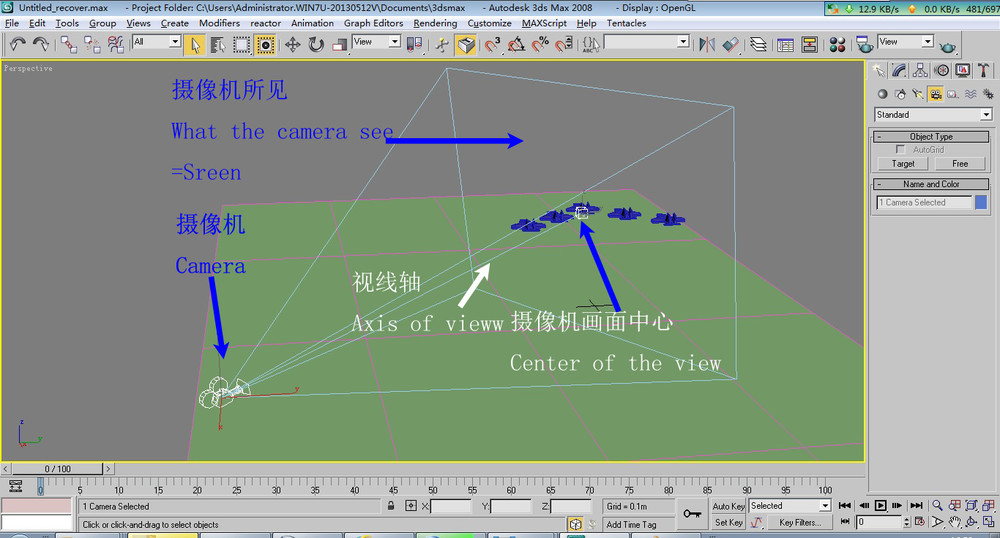The image size is (1000, 538).
Task: Expand the All selection filter dropdown
Action: [x=156, y=41]
